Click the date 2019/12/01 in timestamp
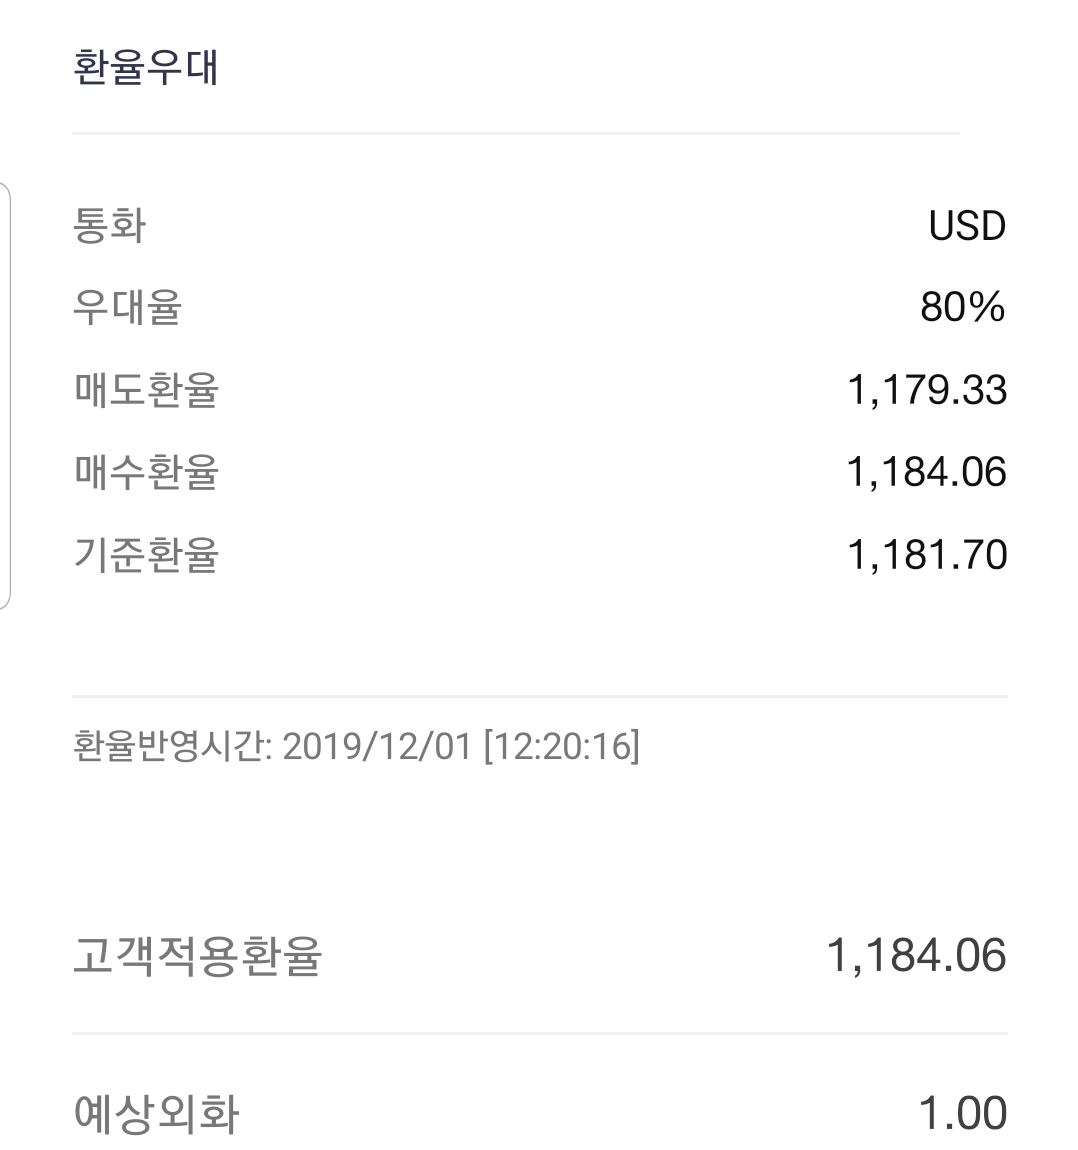 coord(377,747)
